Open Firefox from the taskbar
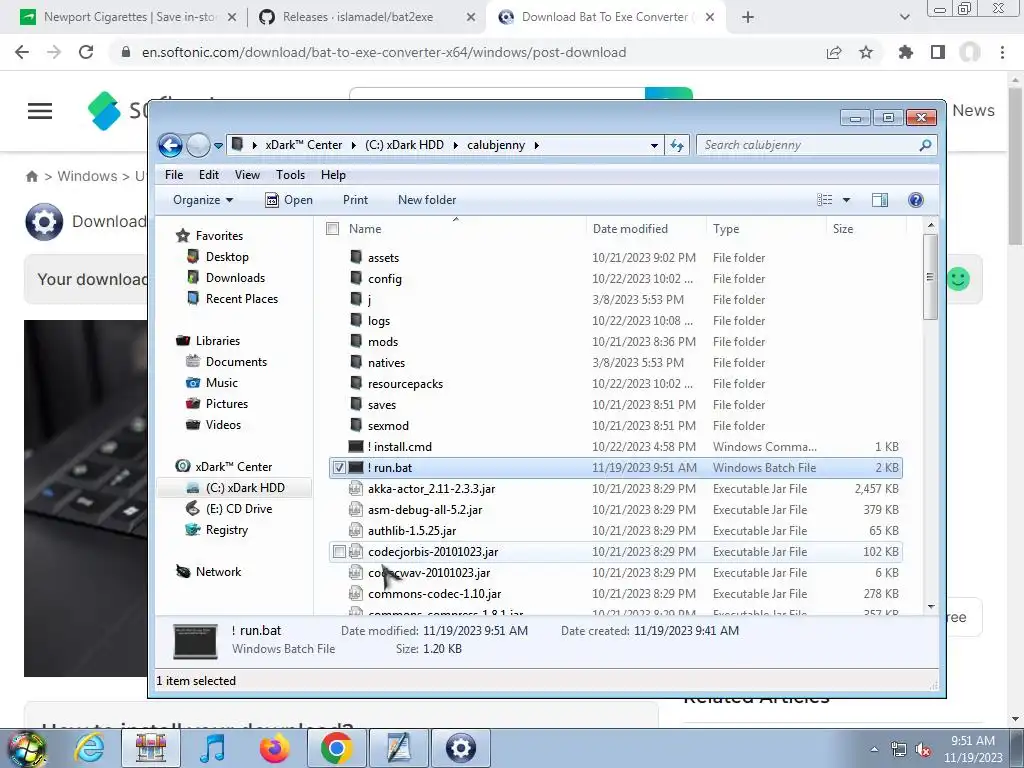The width and height of the screenshot is (1024, 768). coord(275,748)
